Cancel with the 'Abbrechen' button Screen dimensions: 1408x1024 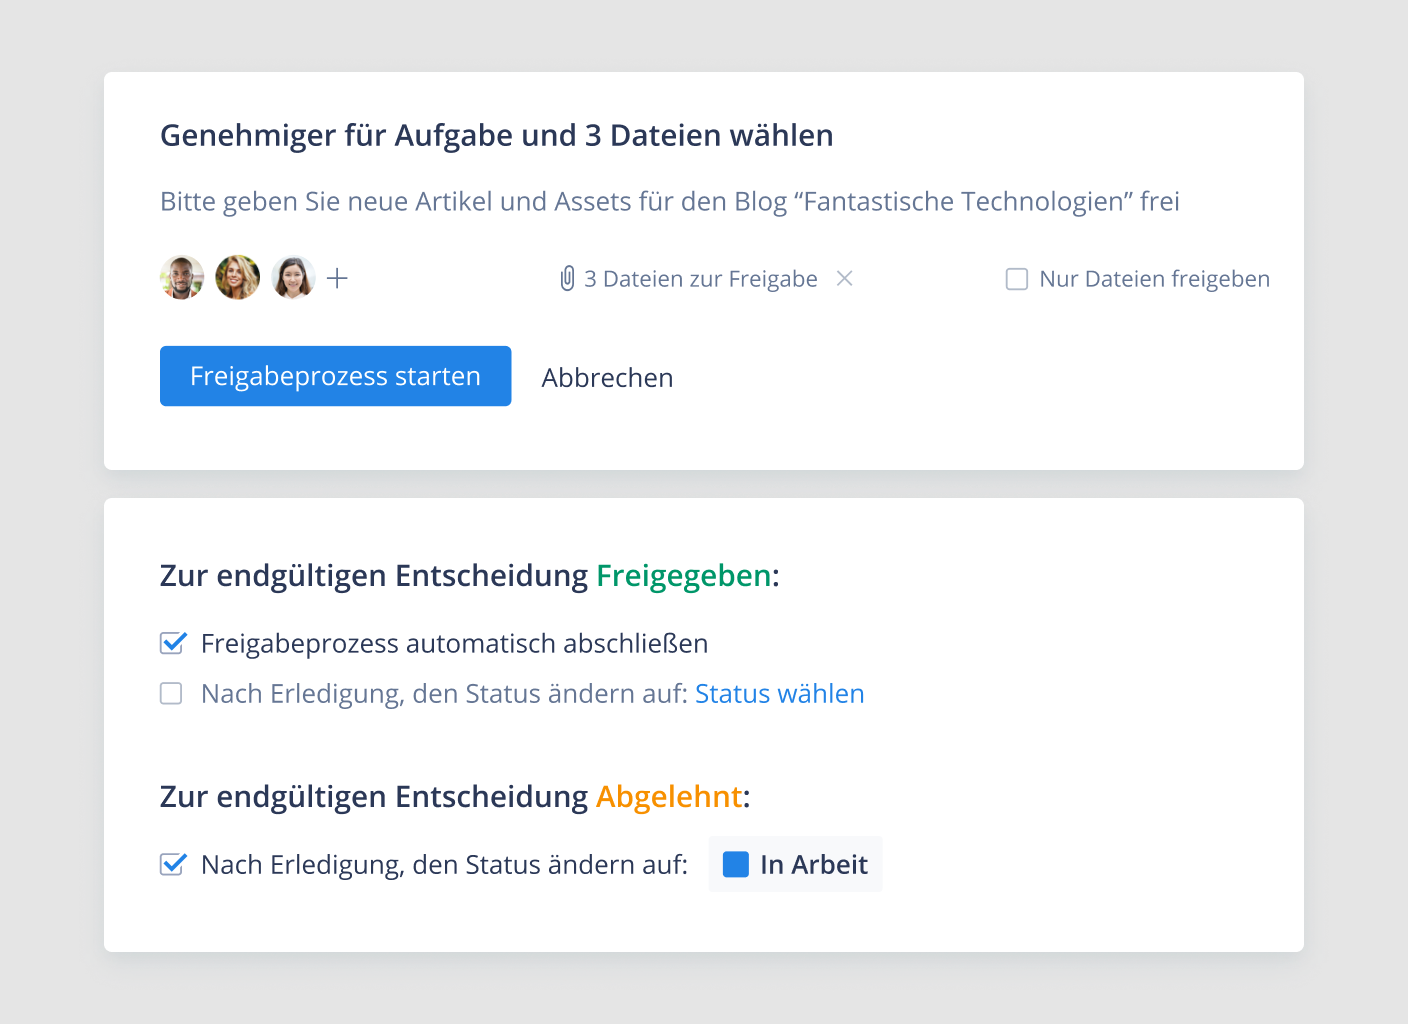coord(607,377)
